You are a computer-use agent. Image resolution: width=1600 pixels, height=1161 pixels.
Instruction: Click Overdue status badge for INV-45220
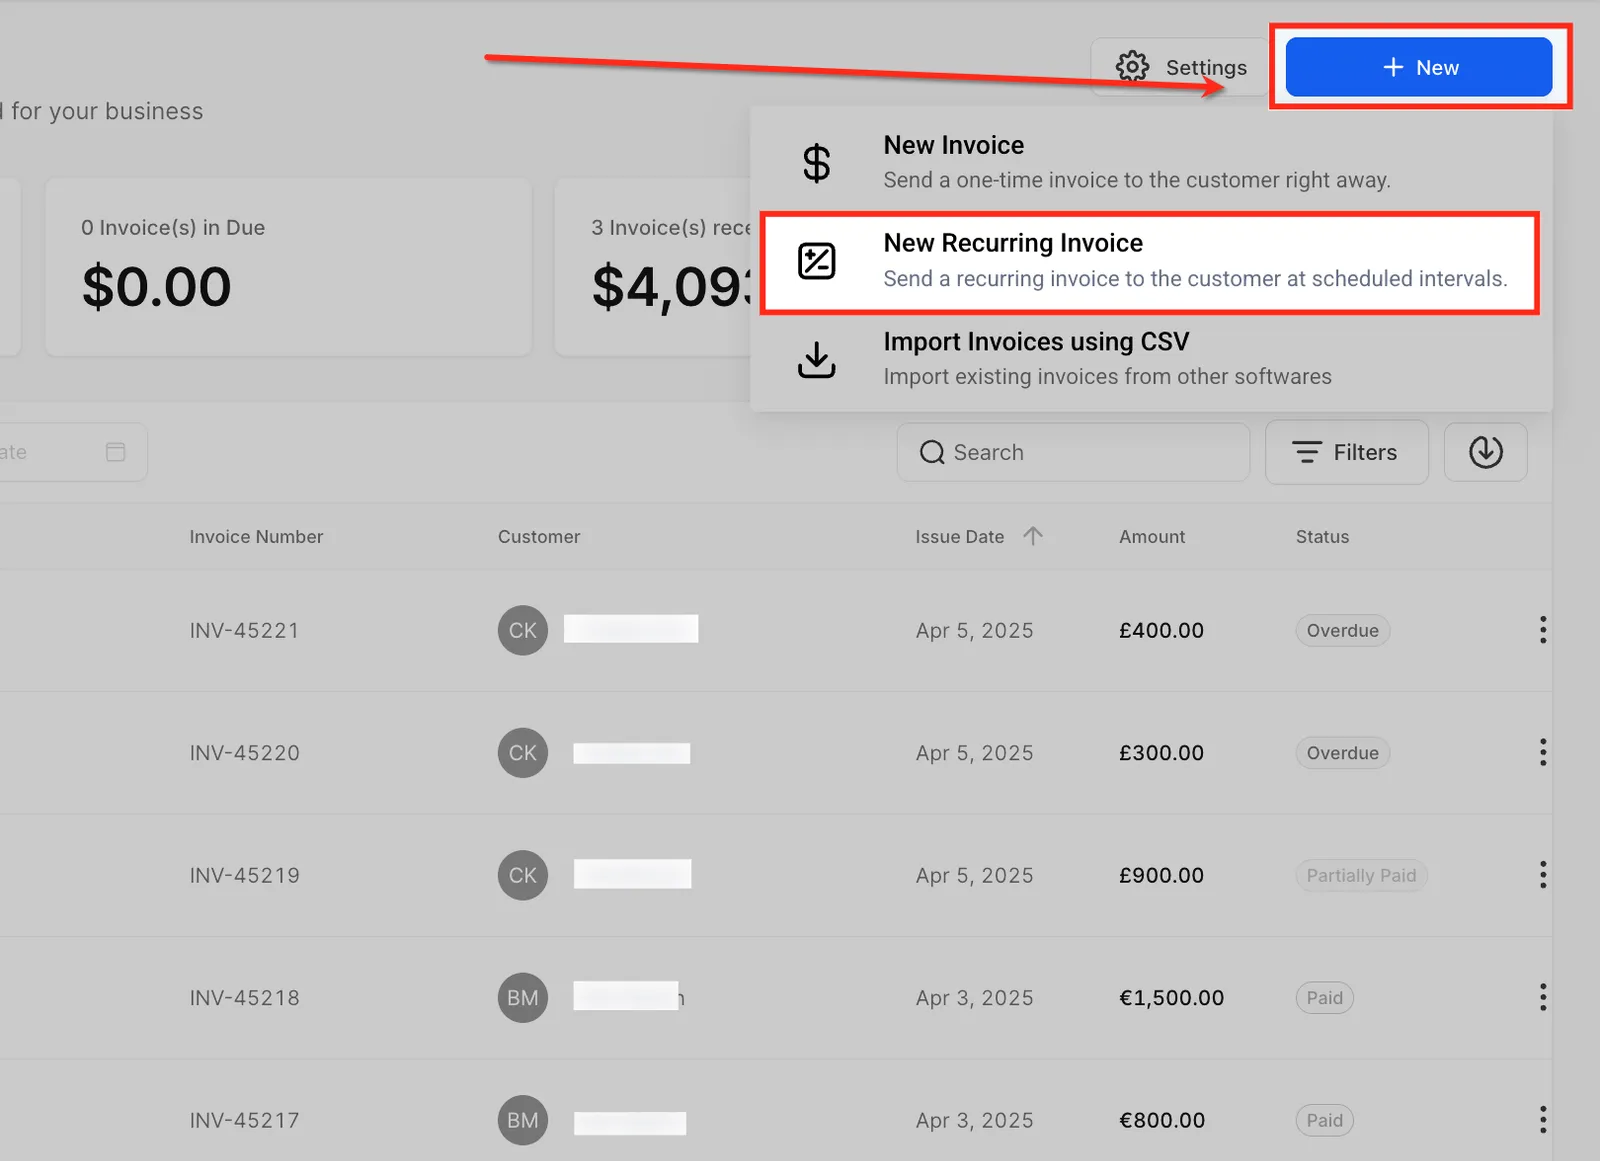1343,752
